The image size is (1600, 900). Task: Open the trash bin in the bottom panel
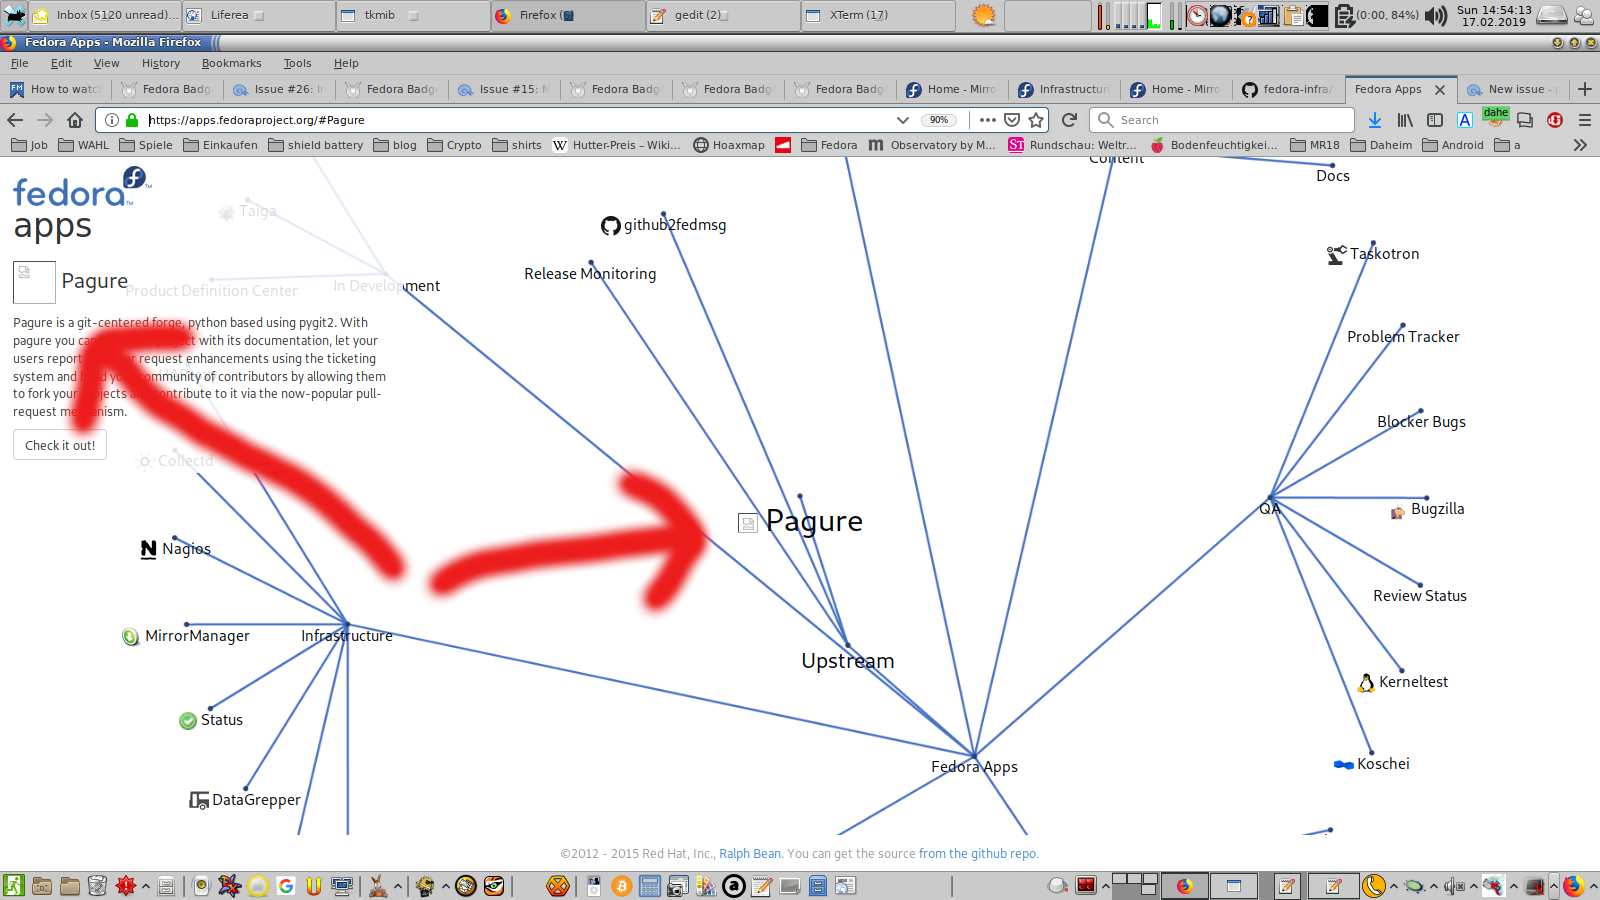[97, 886]
